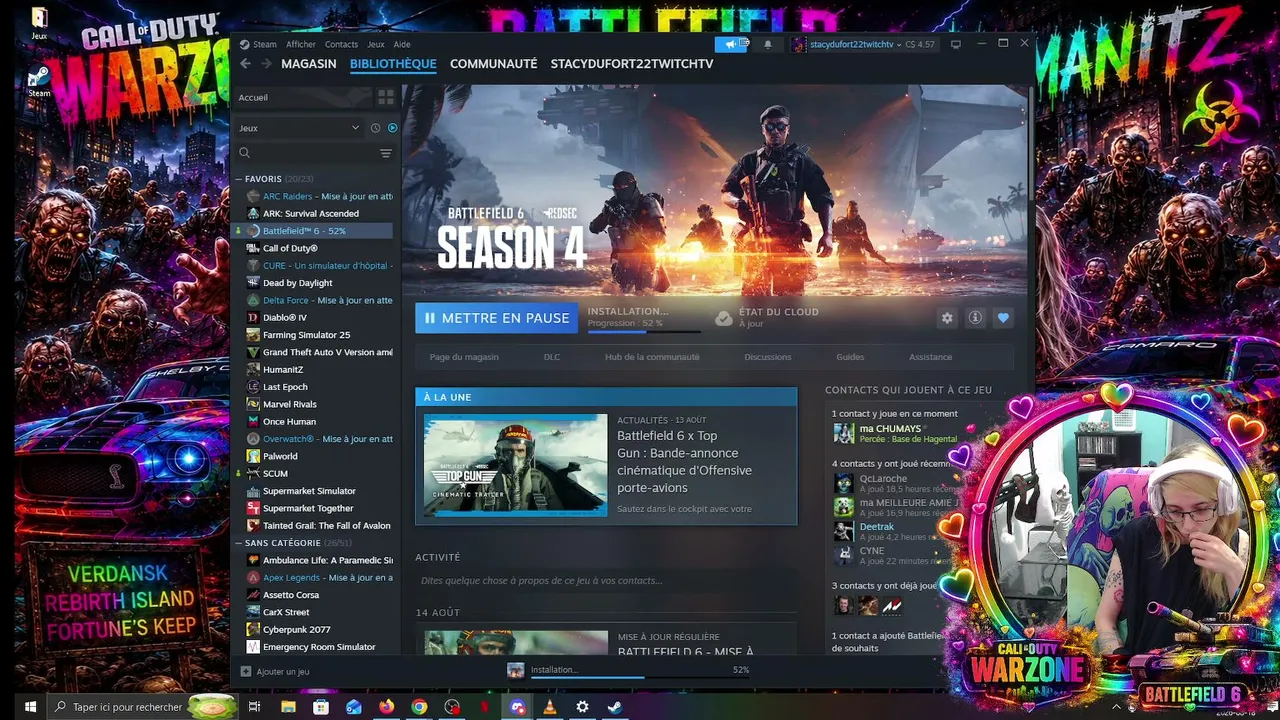Screen dimensions: 1280x720
Task: Click the ma CHUMAYS friend avatar
Action: click(x=844, y=433)
